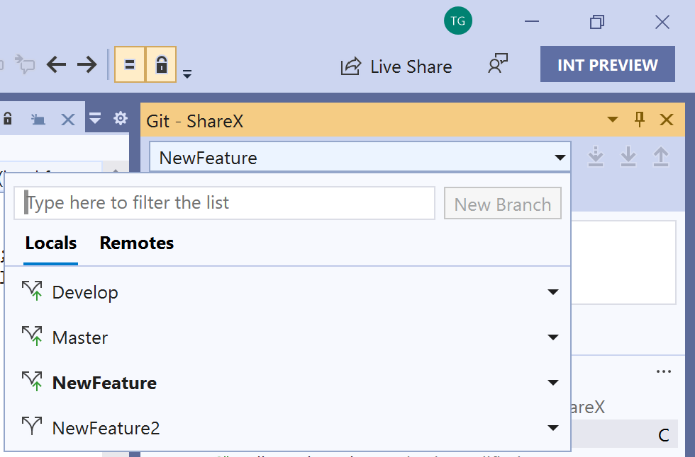Navigate backward with the left arrow
This screenshot has width=695, height=457.
[56, 65]
